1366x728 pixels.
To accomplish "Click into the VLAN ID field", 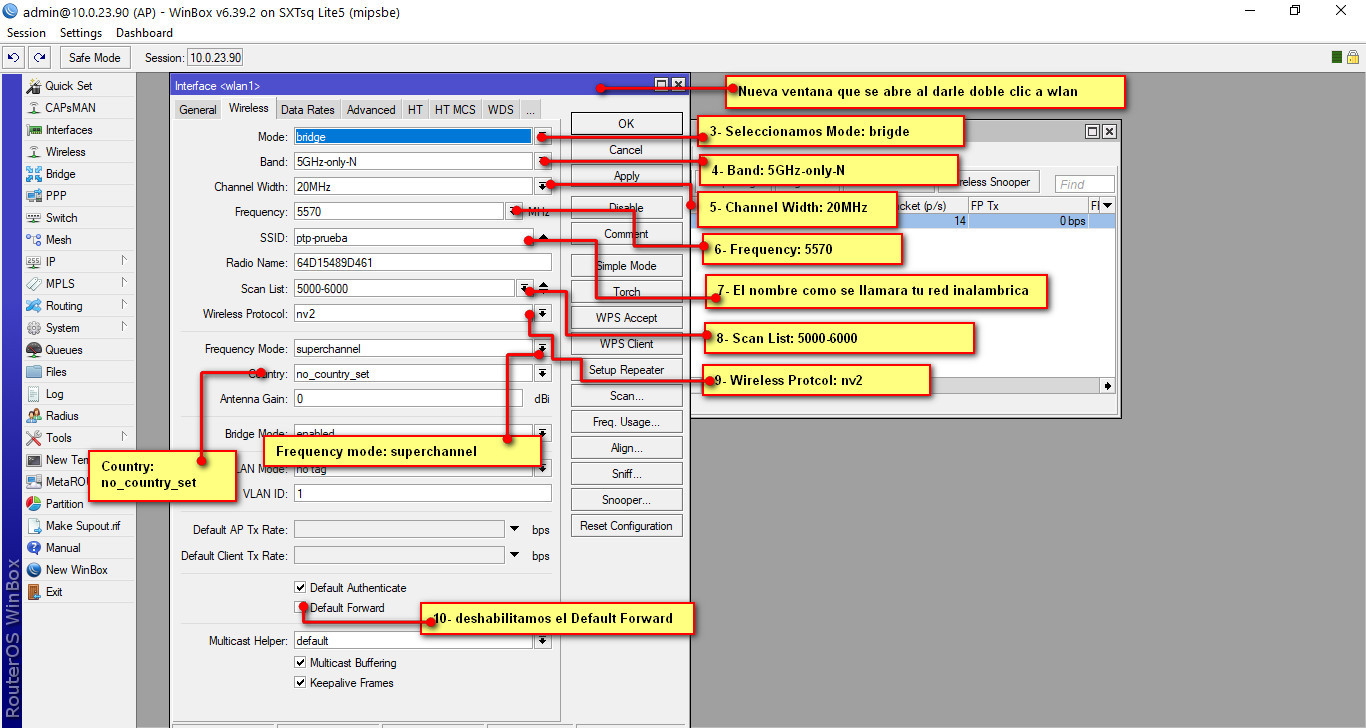I will click(x=421, y=494).
